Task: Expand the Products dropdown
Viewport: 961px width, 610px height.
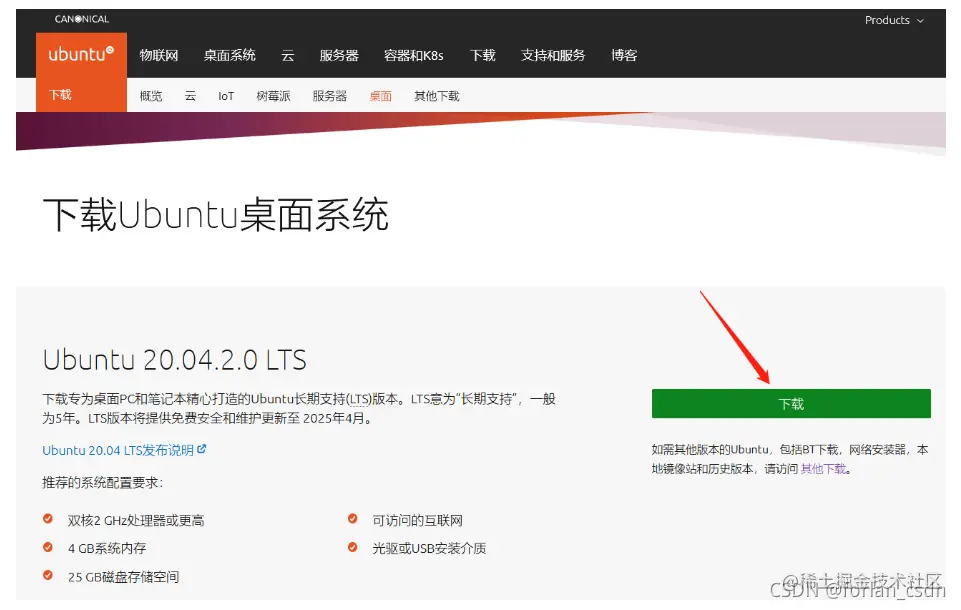Action: (894, 20)
